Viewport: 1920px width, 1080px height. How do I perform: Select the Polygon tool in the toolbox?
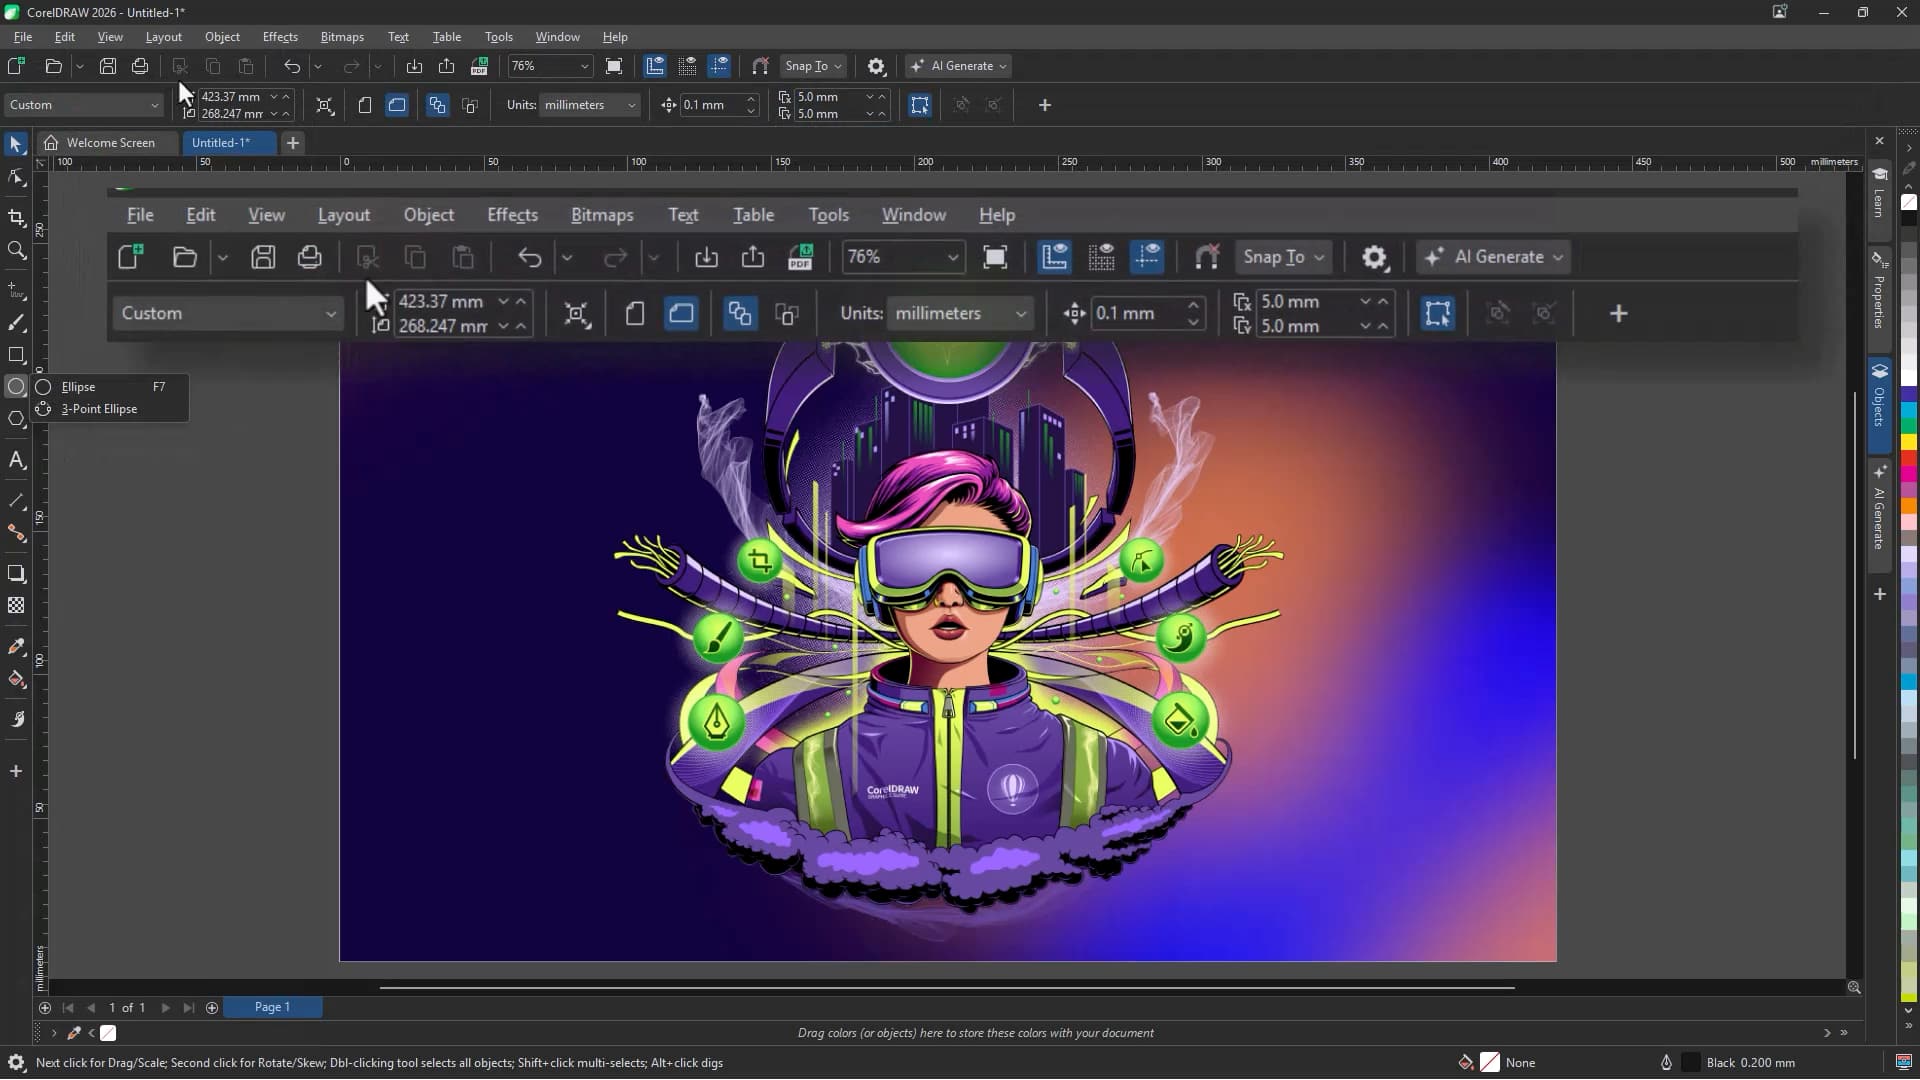[x=16, y=419]
